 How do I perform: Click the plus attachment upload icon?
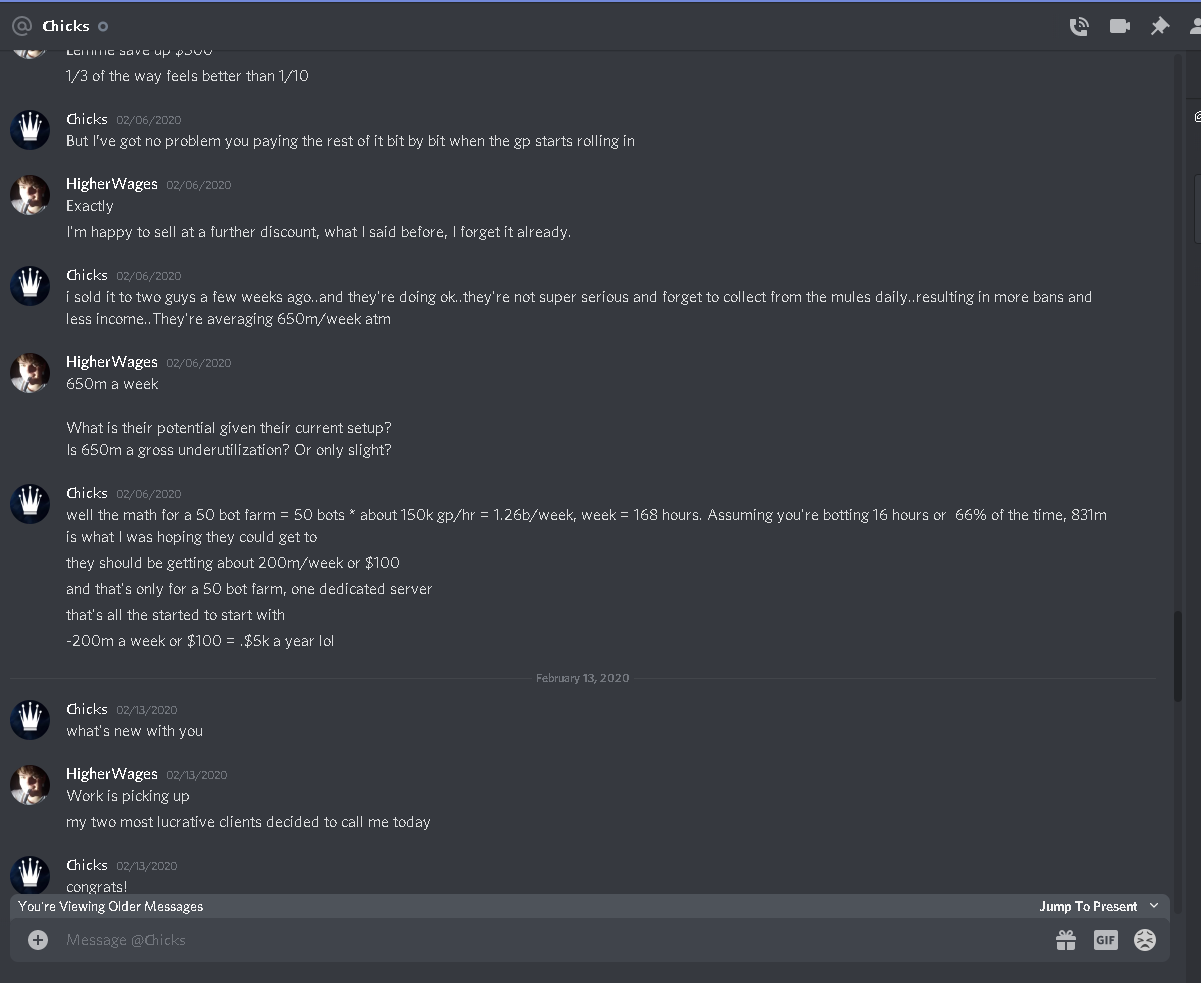pos(38,940)
